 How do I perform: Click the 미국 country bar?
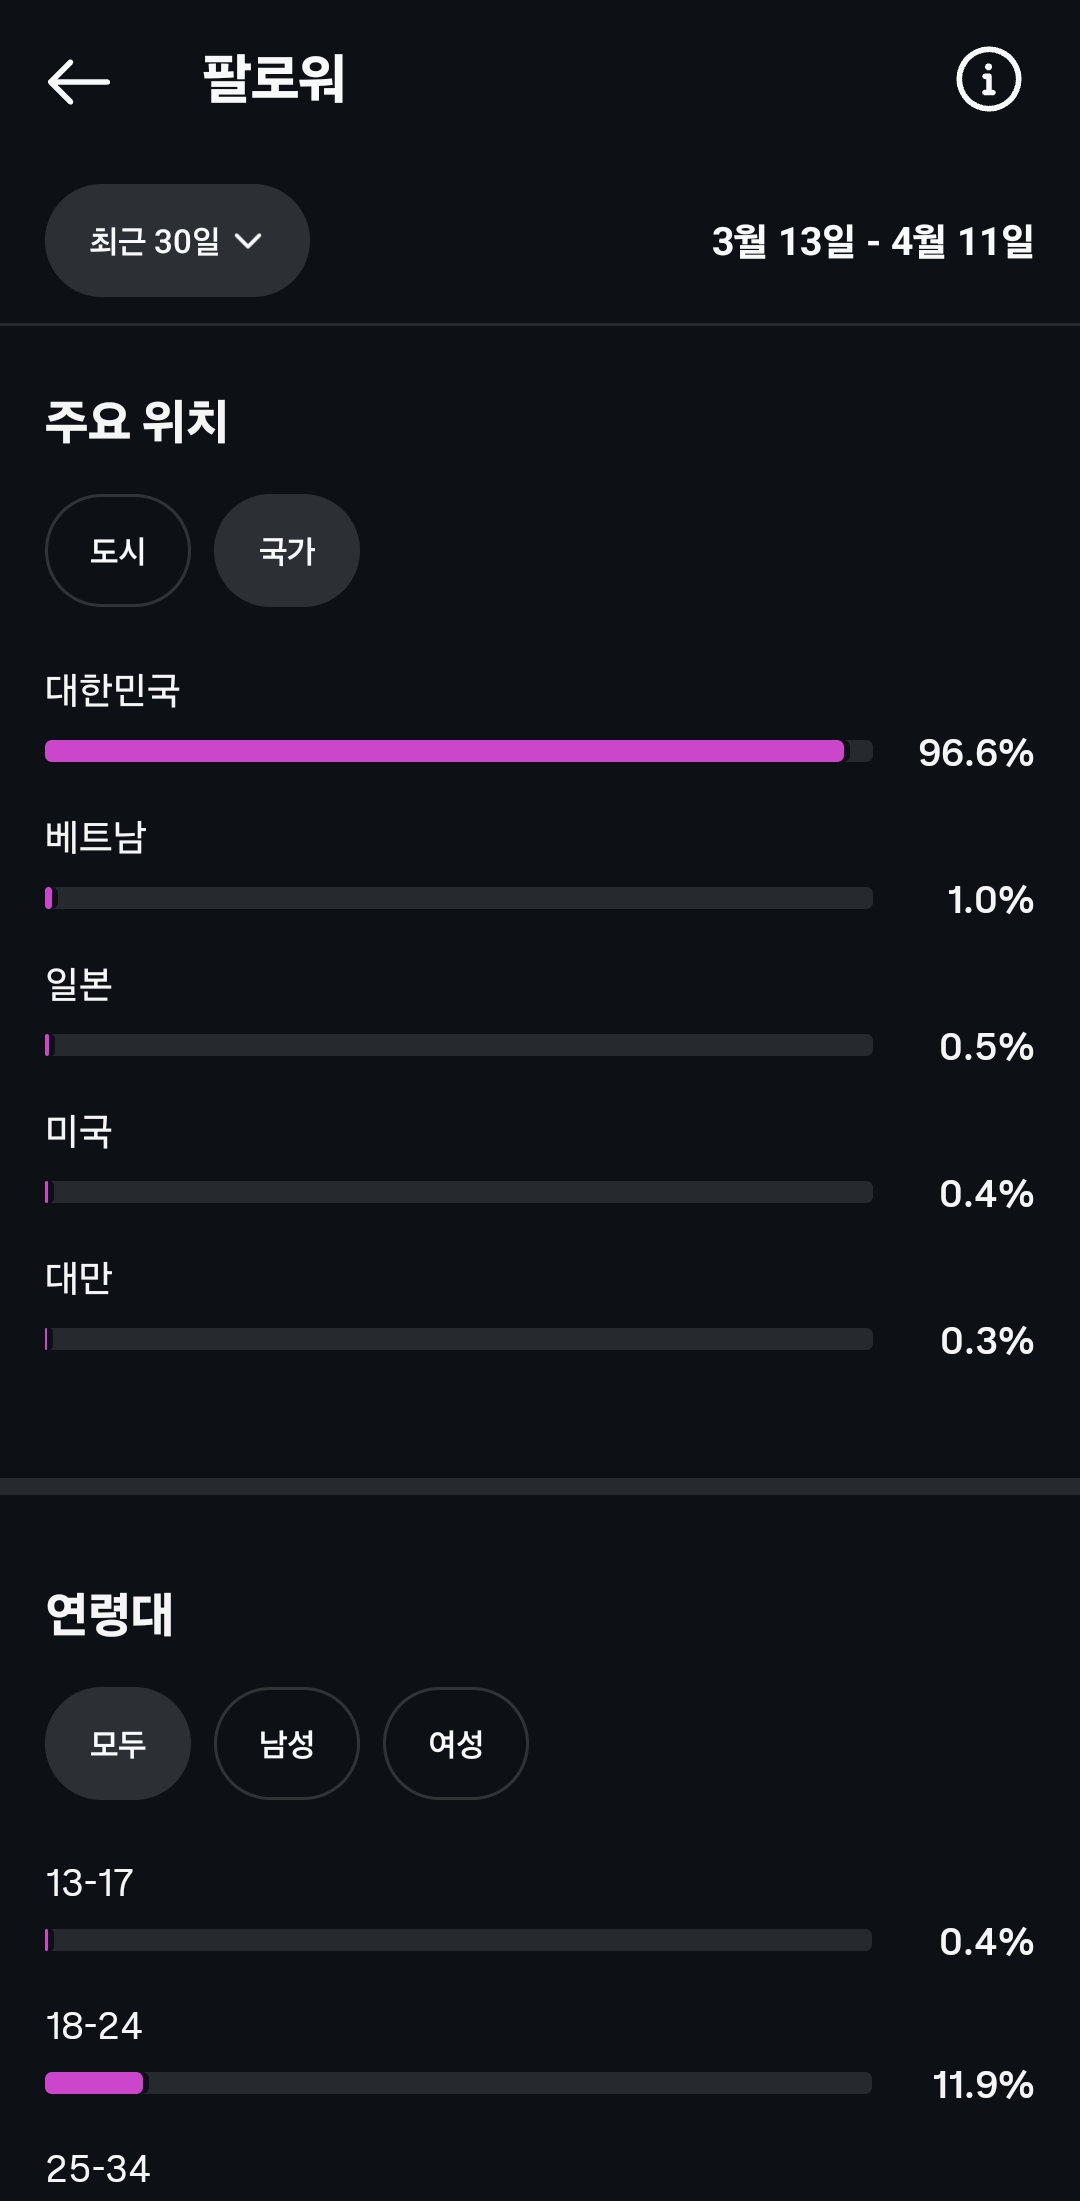459,1192
